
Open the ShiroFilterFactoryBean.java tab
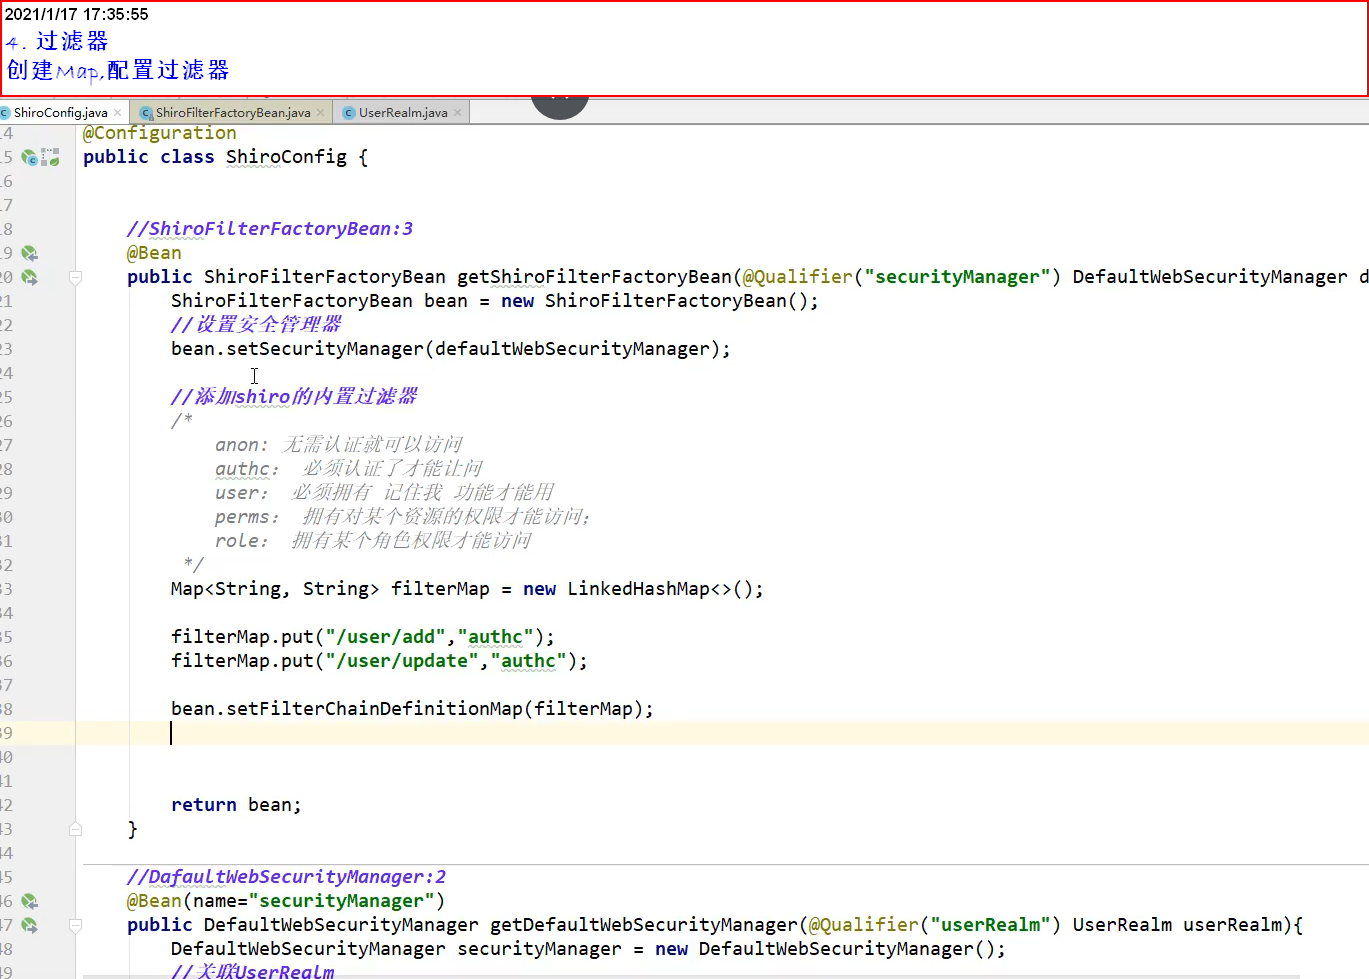click(233, 113)
